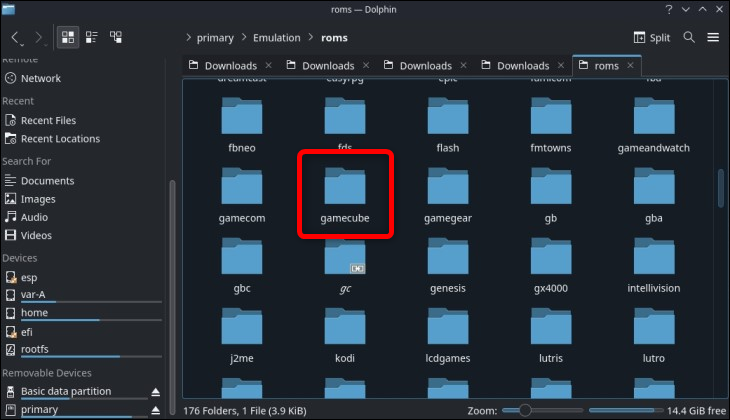730x420 pixels.
Task: Select the fbneo folder
Action: [242, 125]
